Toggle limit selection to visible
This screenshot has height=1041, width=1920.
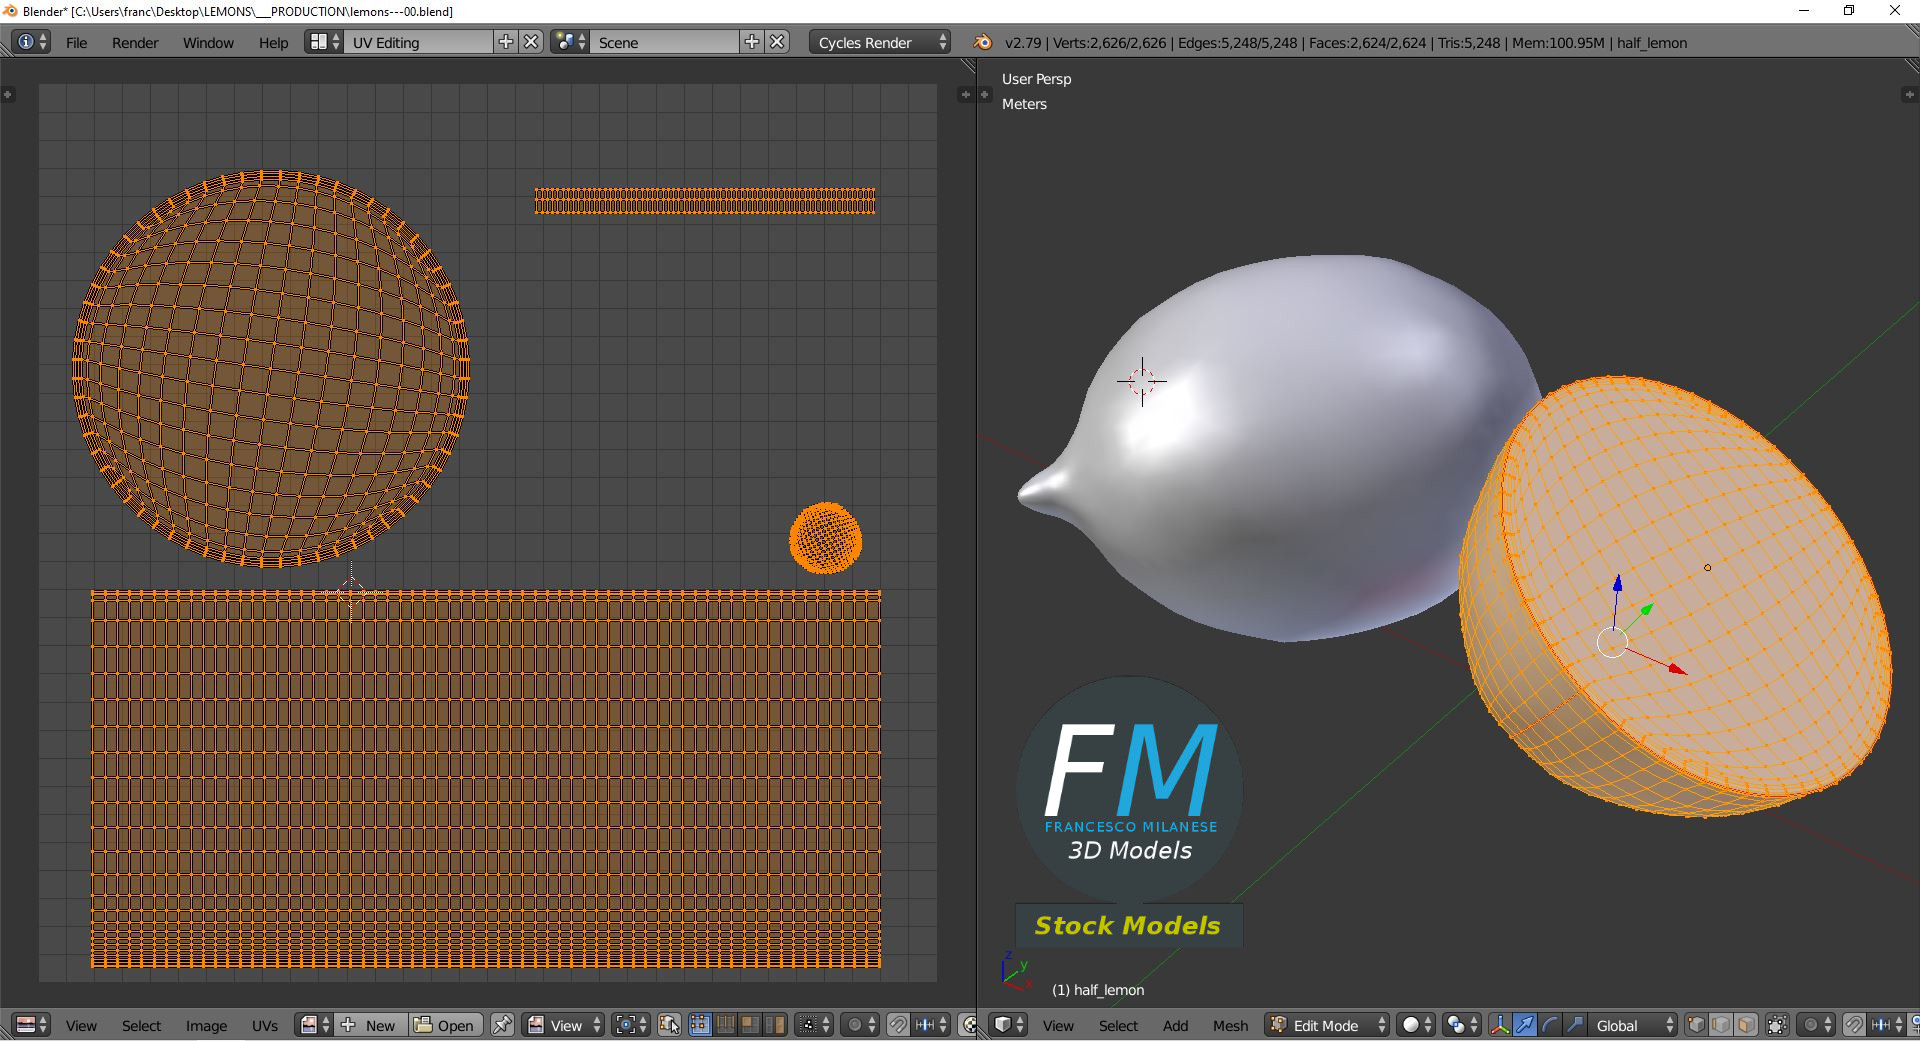tap(1777, 1025)
